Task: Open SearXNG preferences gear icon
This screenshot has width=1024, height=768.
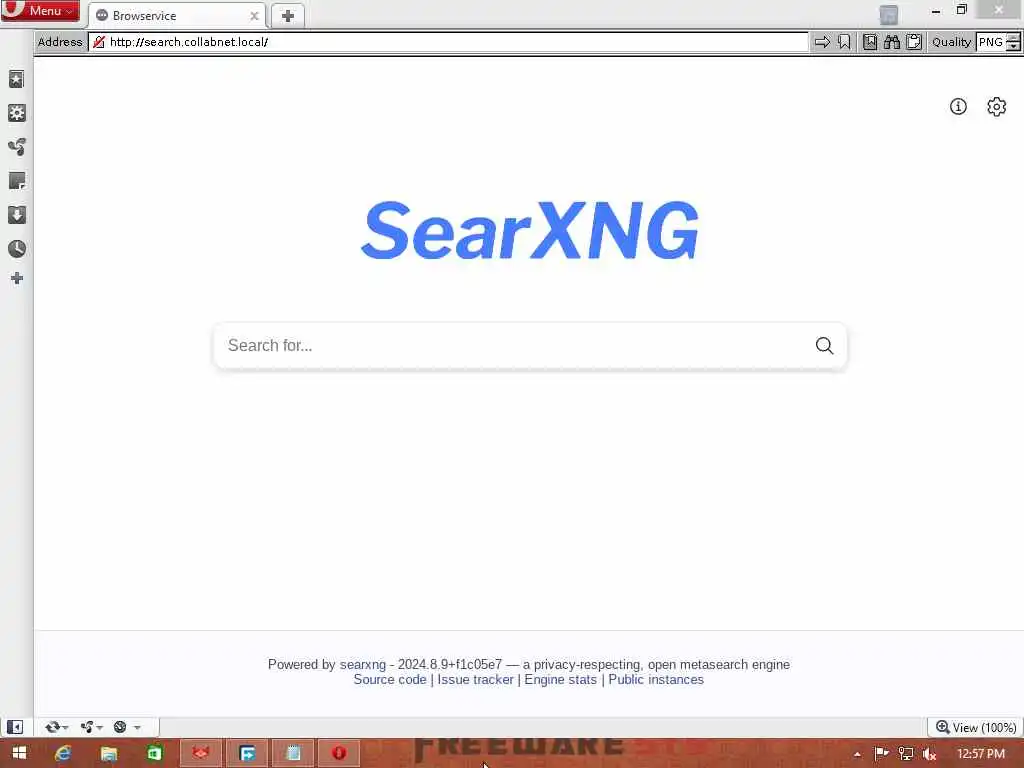Action: (997, 106)
